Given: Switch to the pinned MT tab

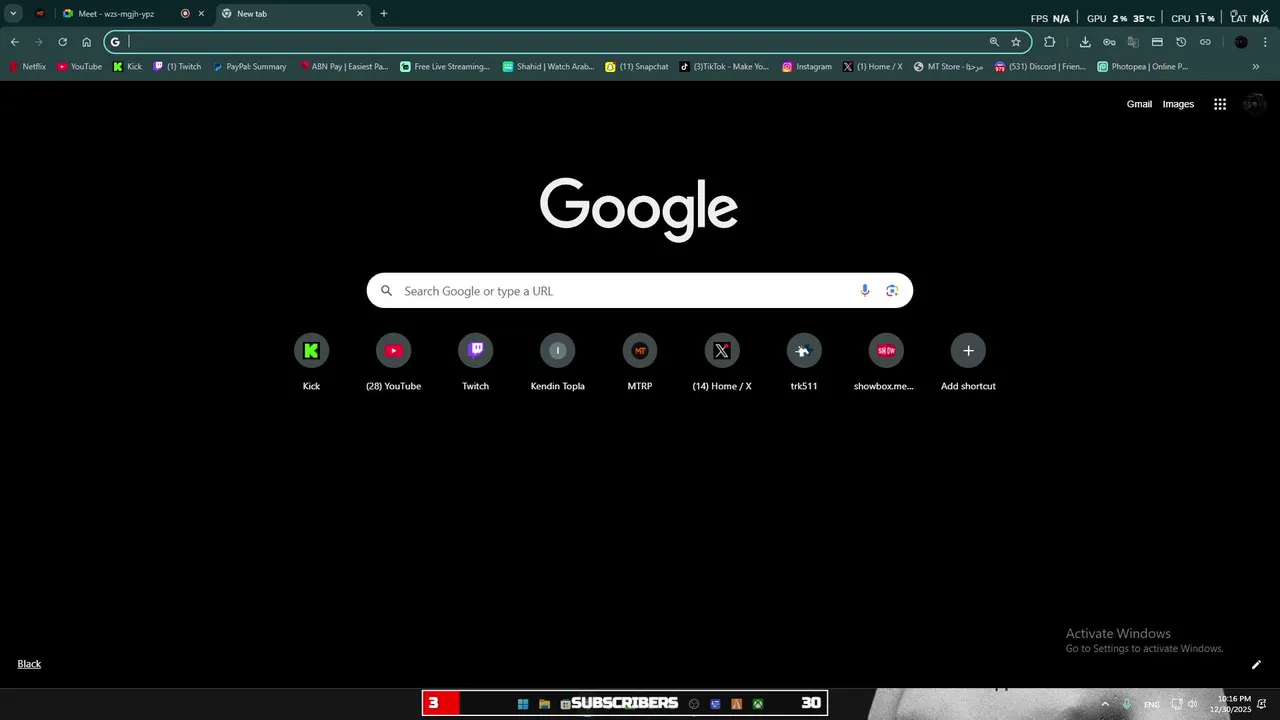Looking at the screenshot, I should 40,14.
